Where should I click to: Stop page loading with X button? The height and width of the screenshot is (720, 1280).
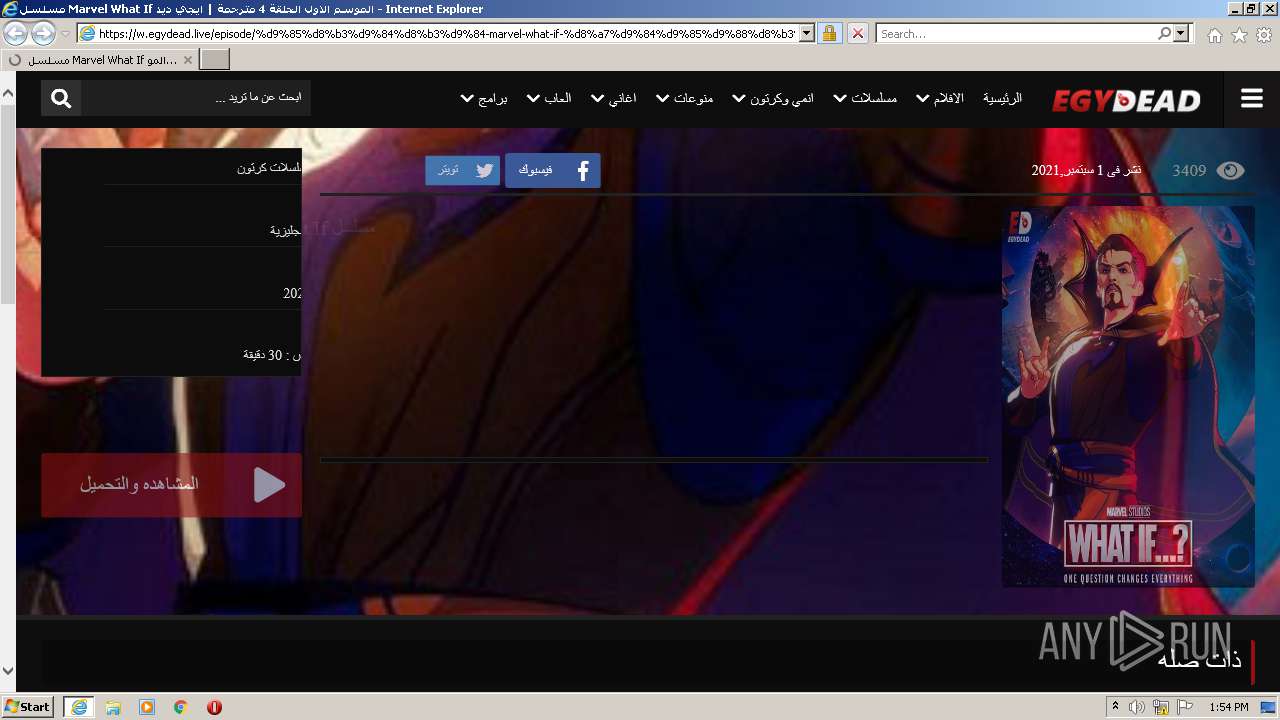click(x=857, y=33)
